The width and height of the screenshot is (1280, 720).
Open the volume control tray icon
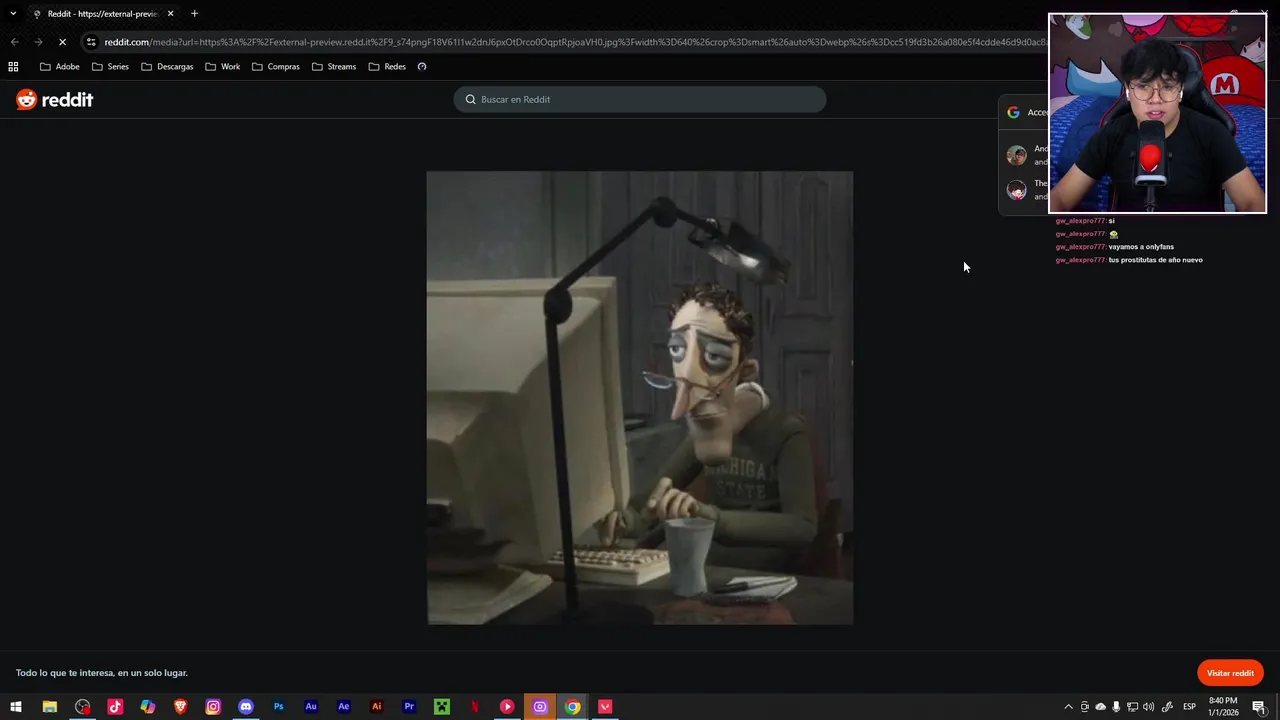pos(1148,707)
